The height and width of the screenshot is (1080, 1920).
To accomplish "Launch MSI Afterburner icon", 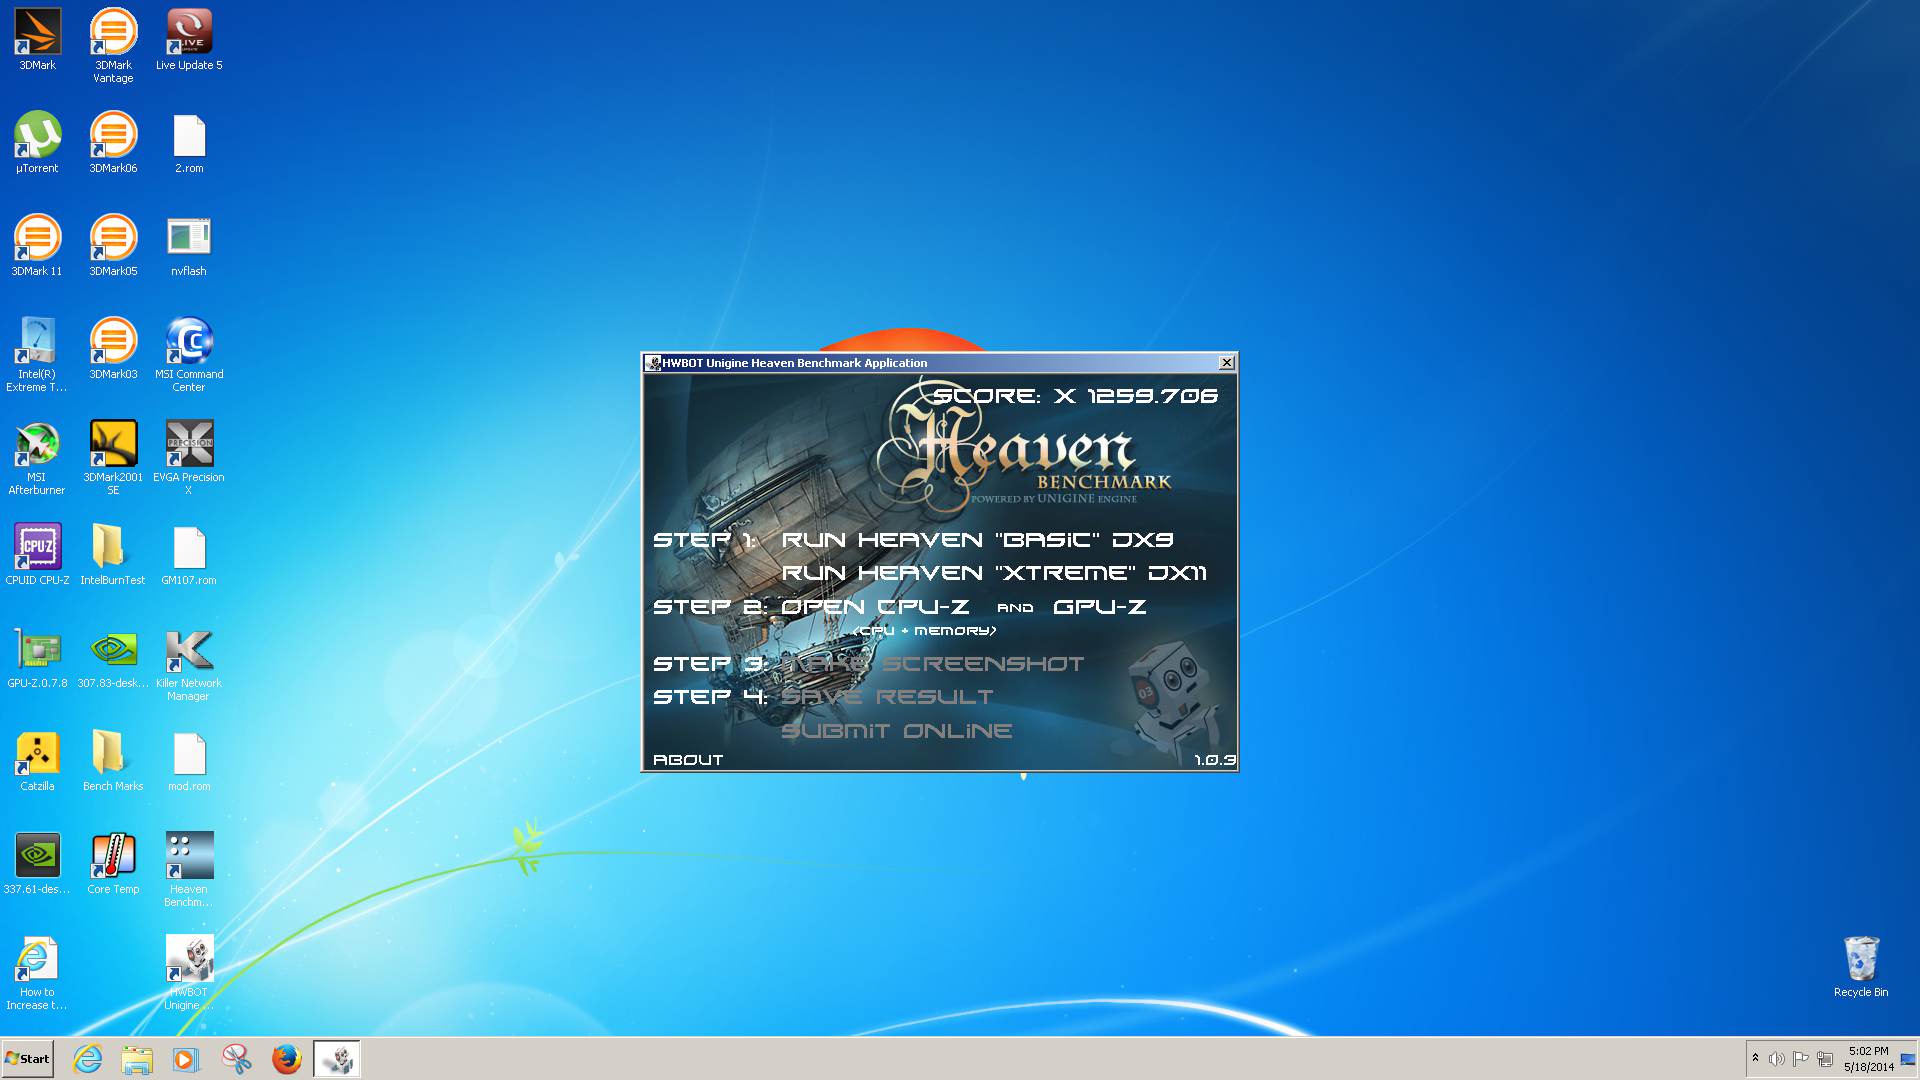I will point(37,458).
